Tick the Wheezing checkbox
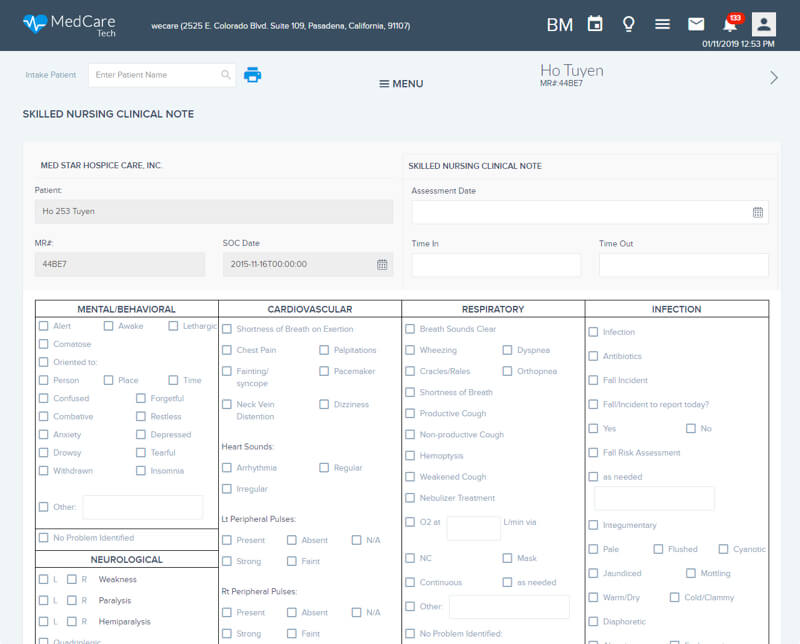 click(x=410, y=350)
